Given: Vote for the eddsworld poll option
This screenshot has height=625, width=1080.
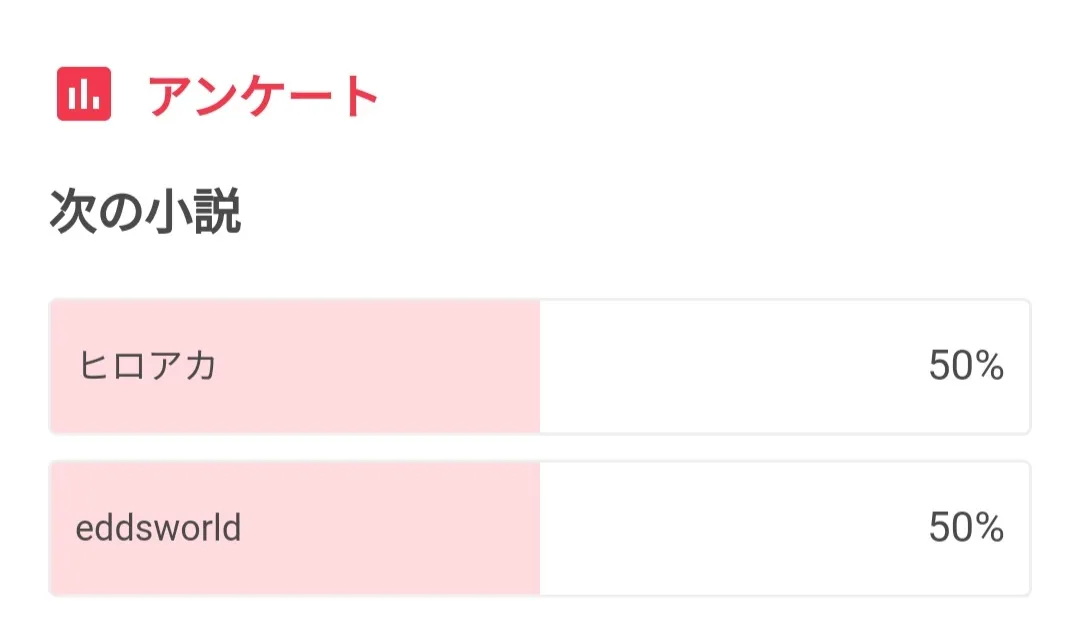Looking at the screenshot, I should click(539, 528).
